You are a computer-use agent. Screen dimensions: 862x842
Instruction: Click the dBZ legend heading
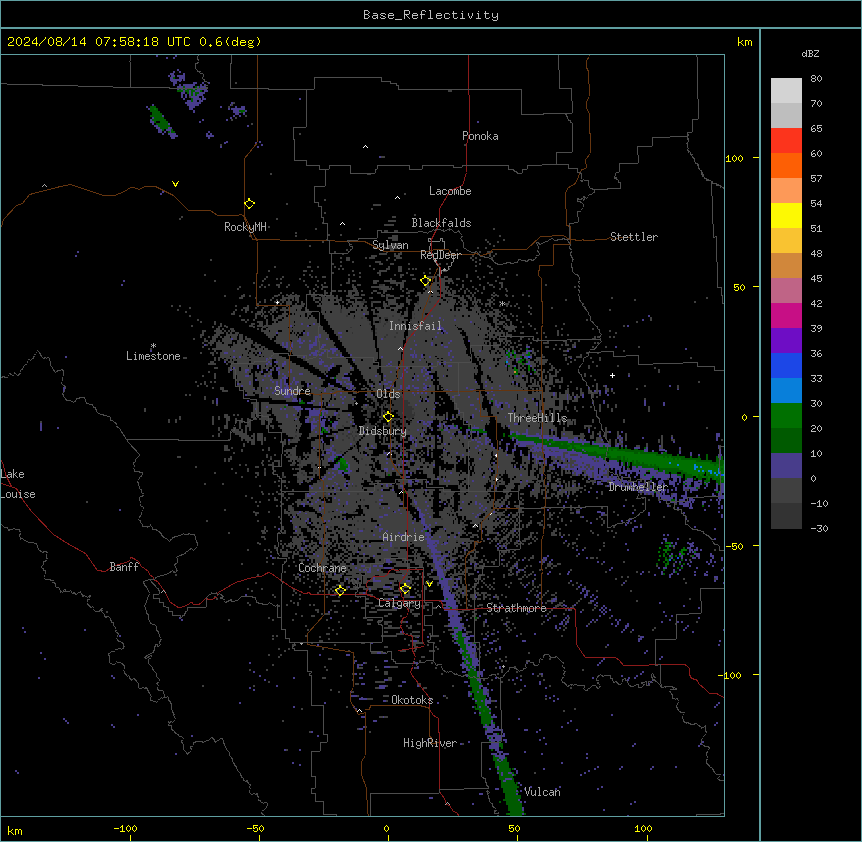click(810, 54)
